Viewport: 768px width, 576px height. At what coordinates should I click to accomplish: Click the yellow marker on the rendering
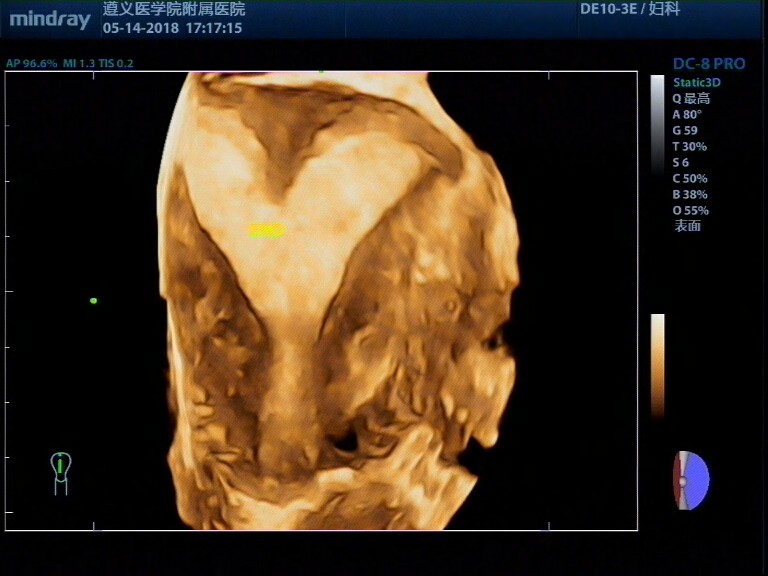pyautogui.click(x=266, y=231)
